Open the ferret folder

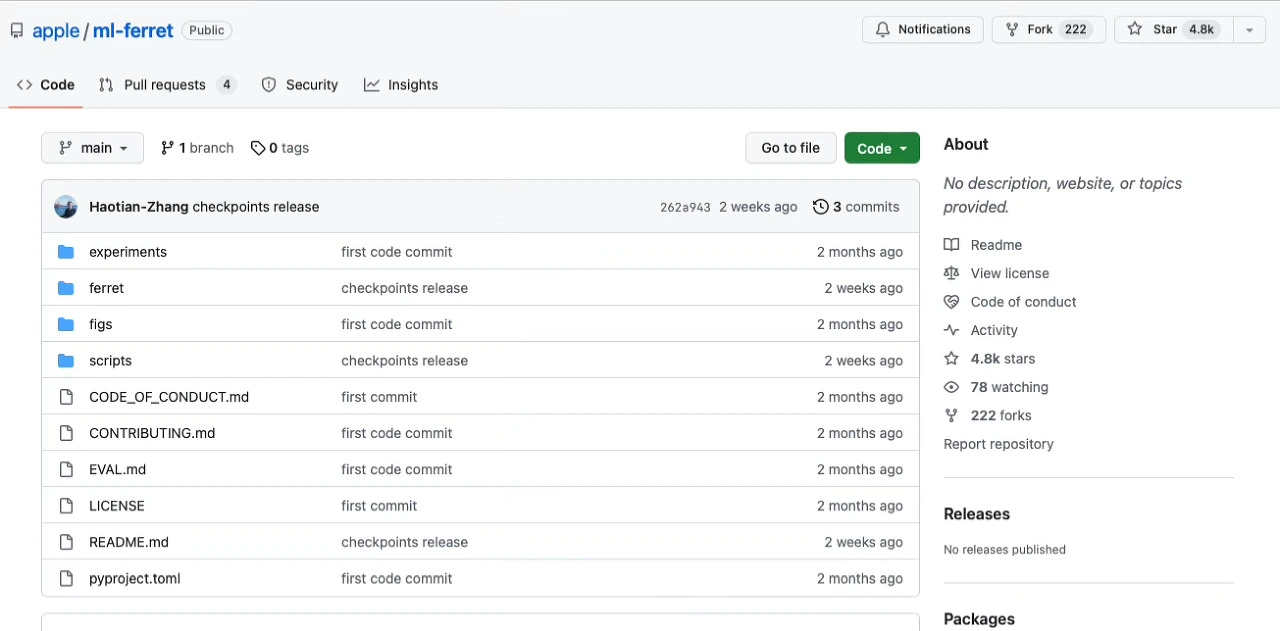coord(106,288)
